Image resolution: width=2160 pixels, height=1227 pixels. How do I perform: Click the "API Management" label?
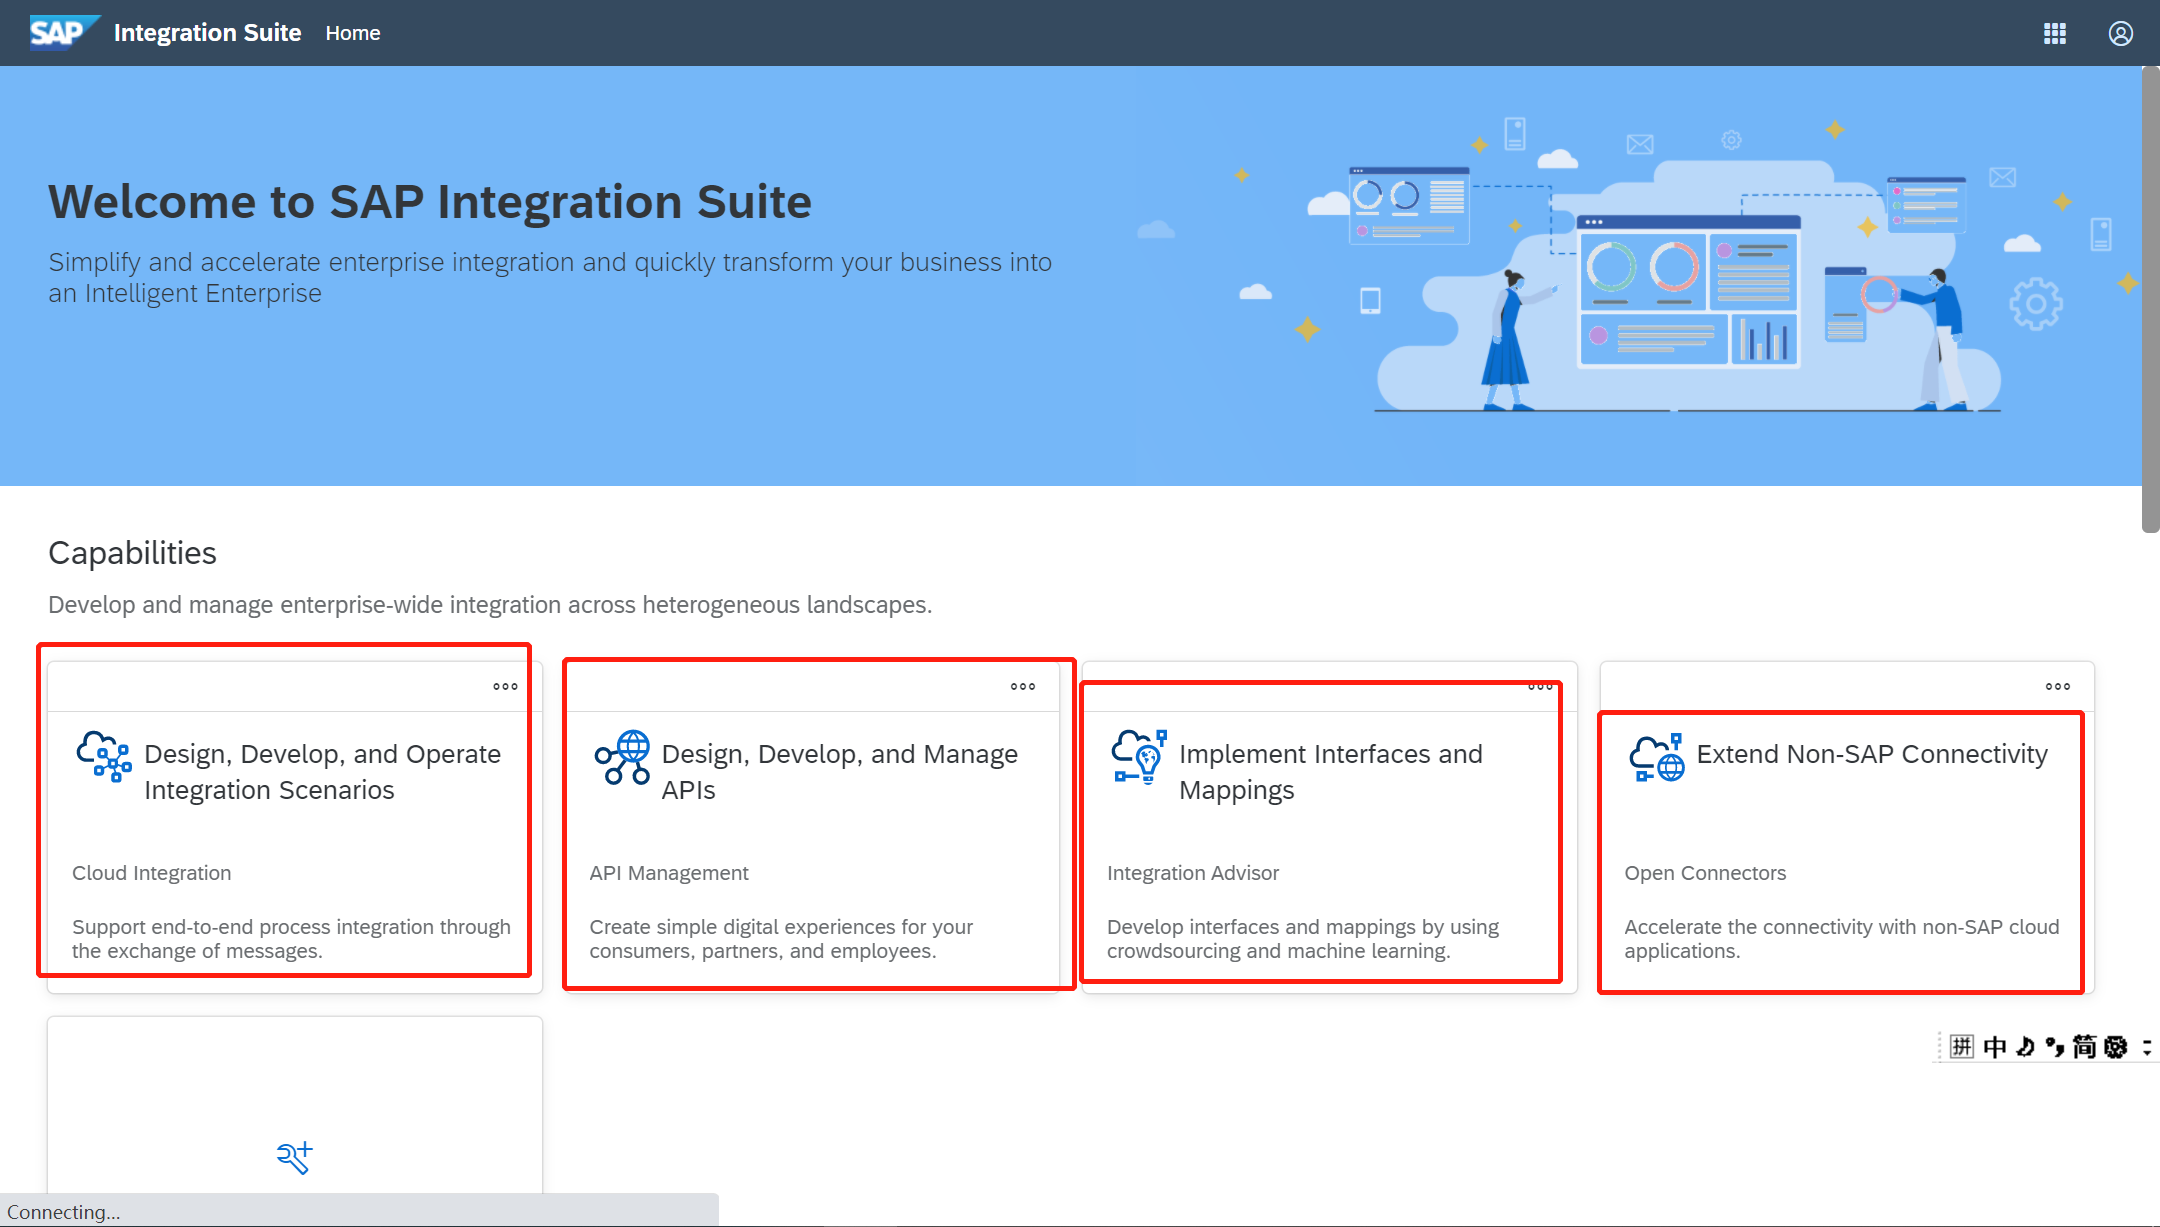[x=669, y=873]
